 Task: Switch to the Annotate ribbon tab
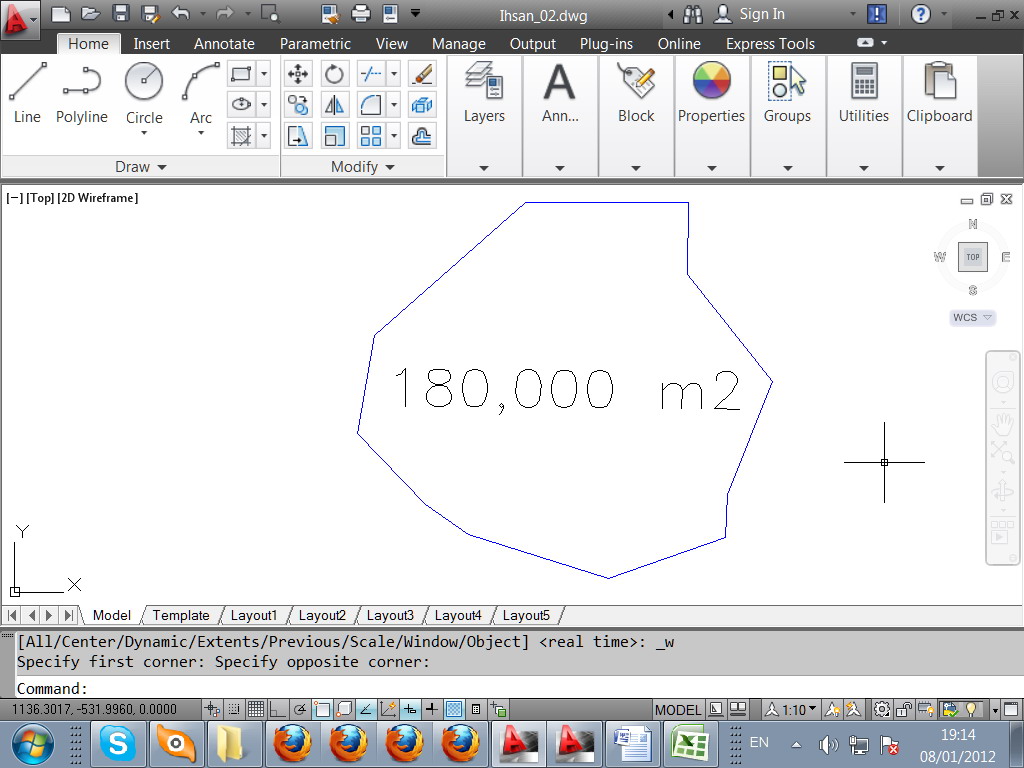pos(224,44)
